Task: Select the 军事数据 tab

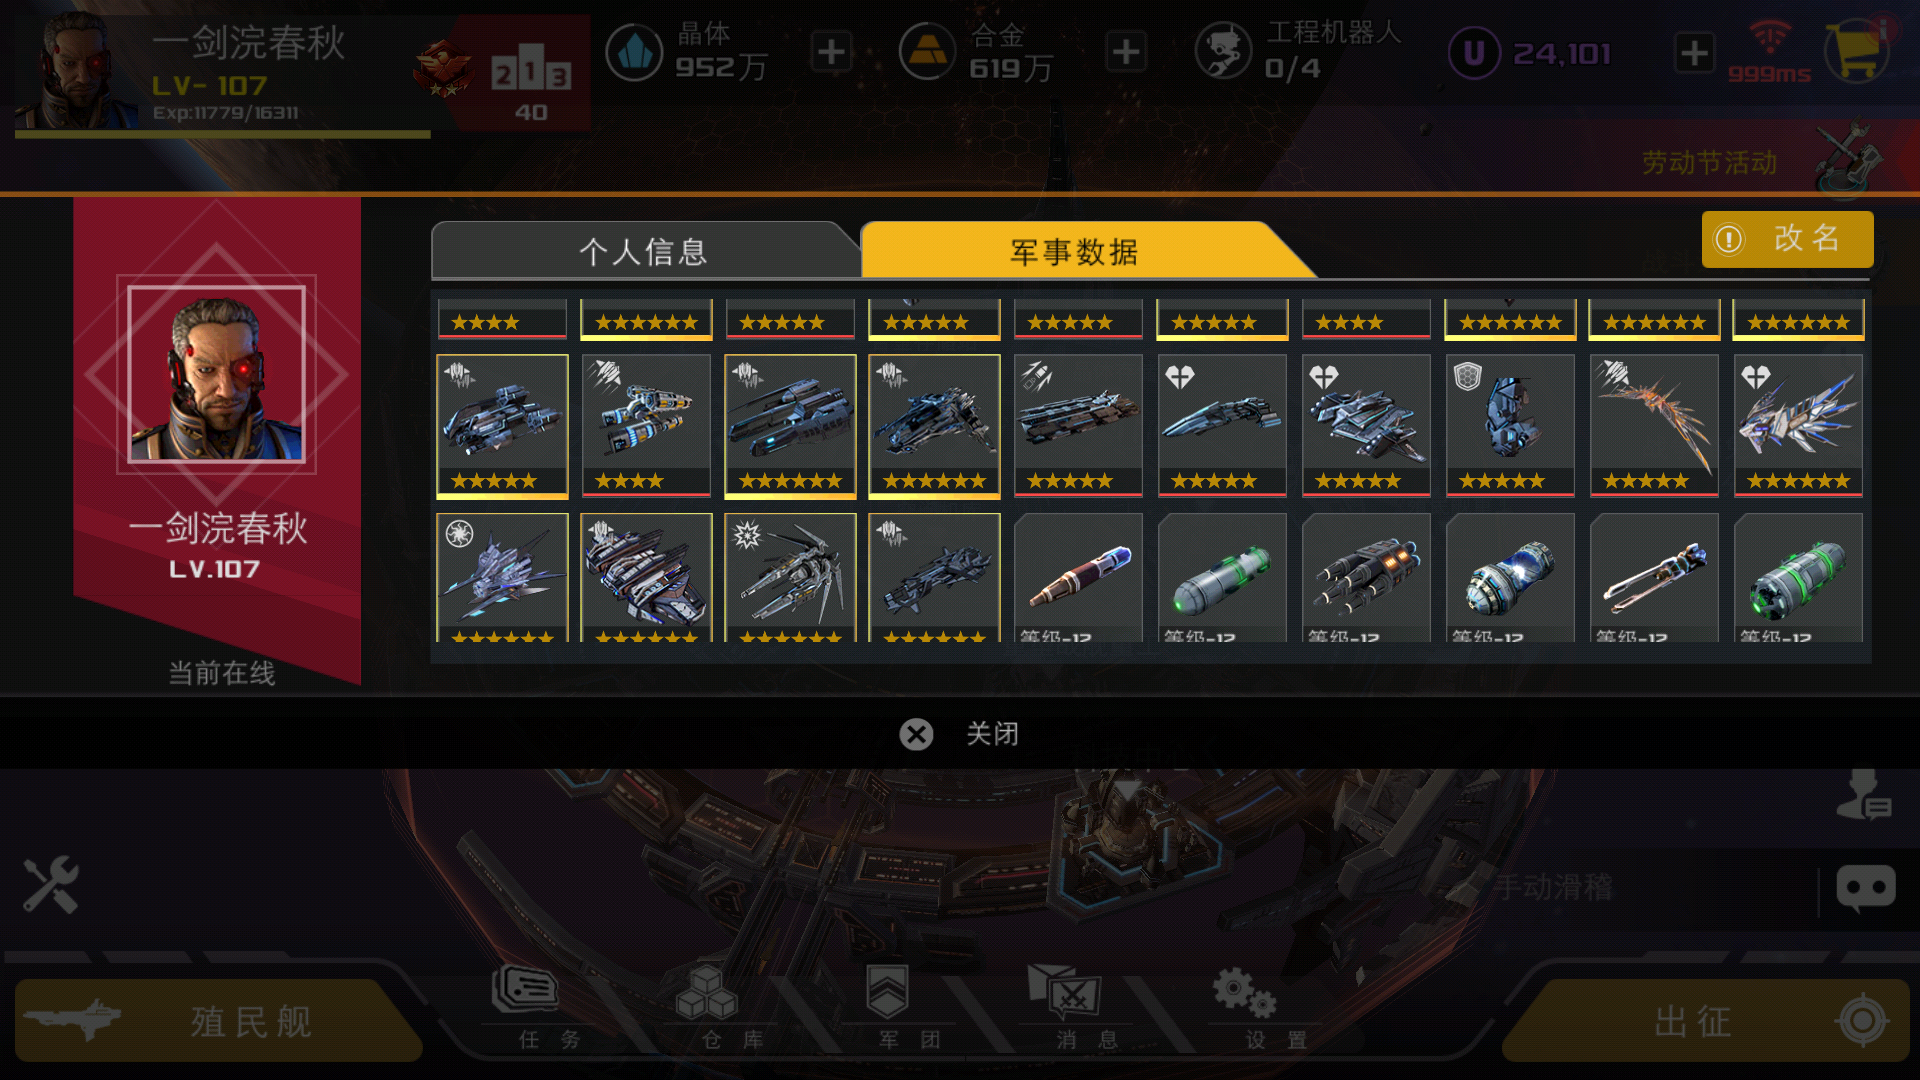Action: [1075, 251]
